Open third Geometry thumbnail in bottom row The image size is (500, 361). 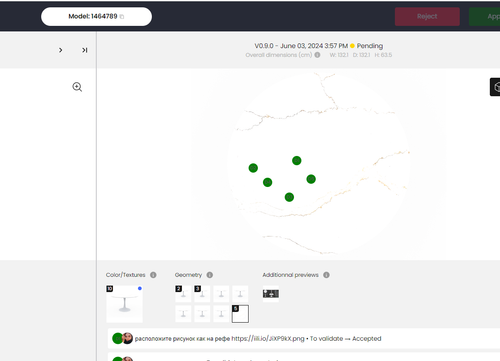[221, 314]
